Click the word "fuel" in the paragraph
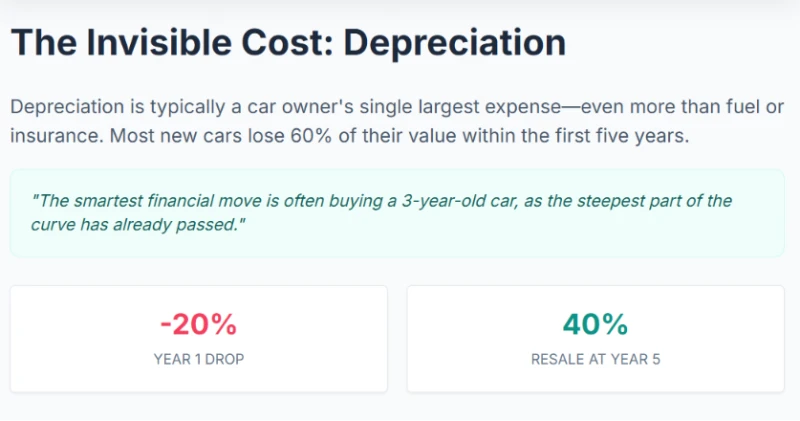The height and width of the screenshot is (421, 800). click(738, 107)
